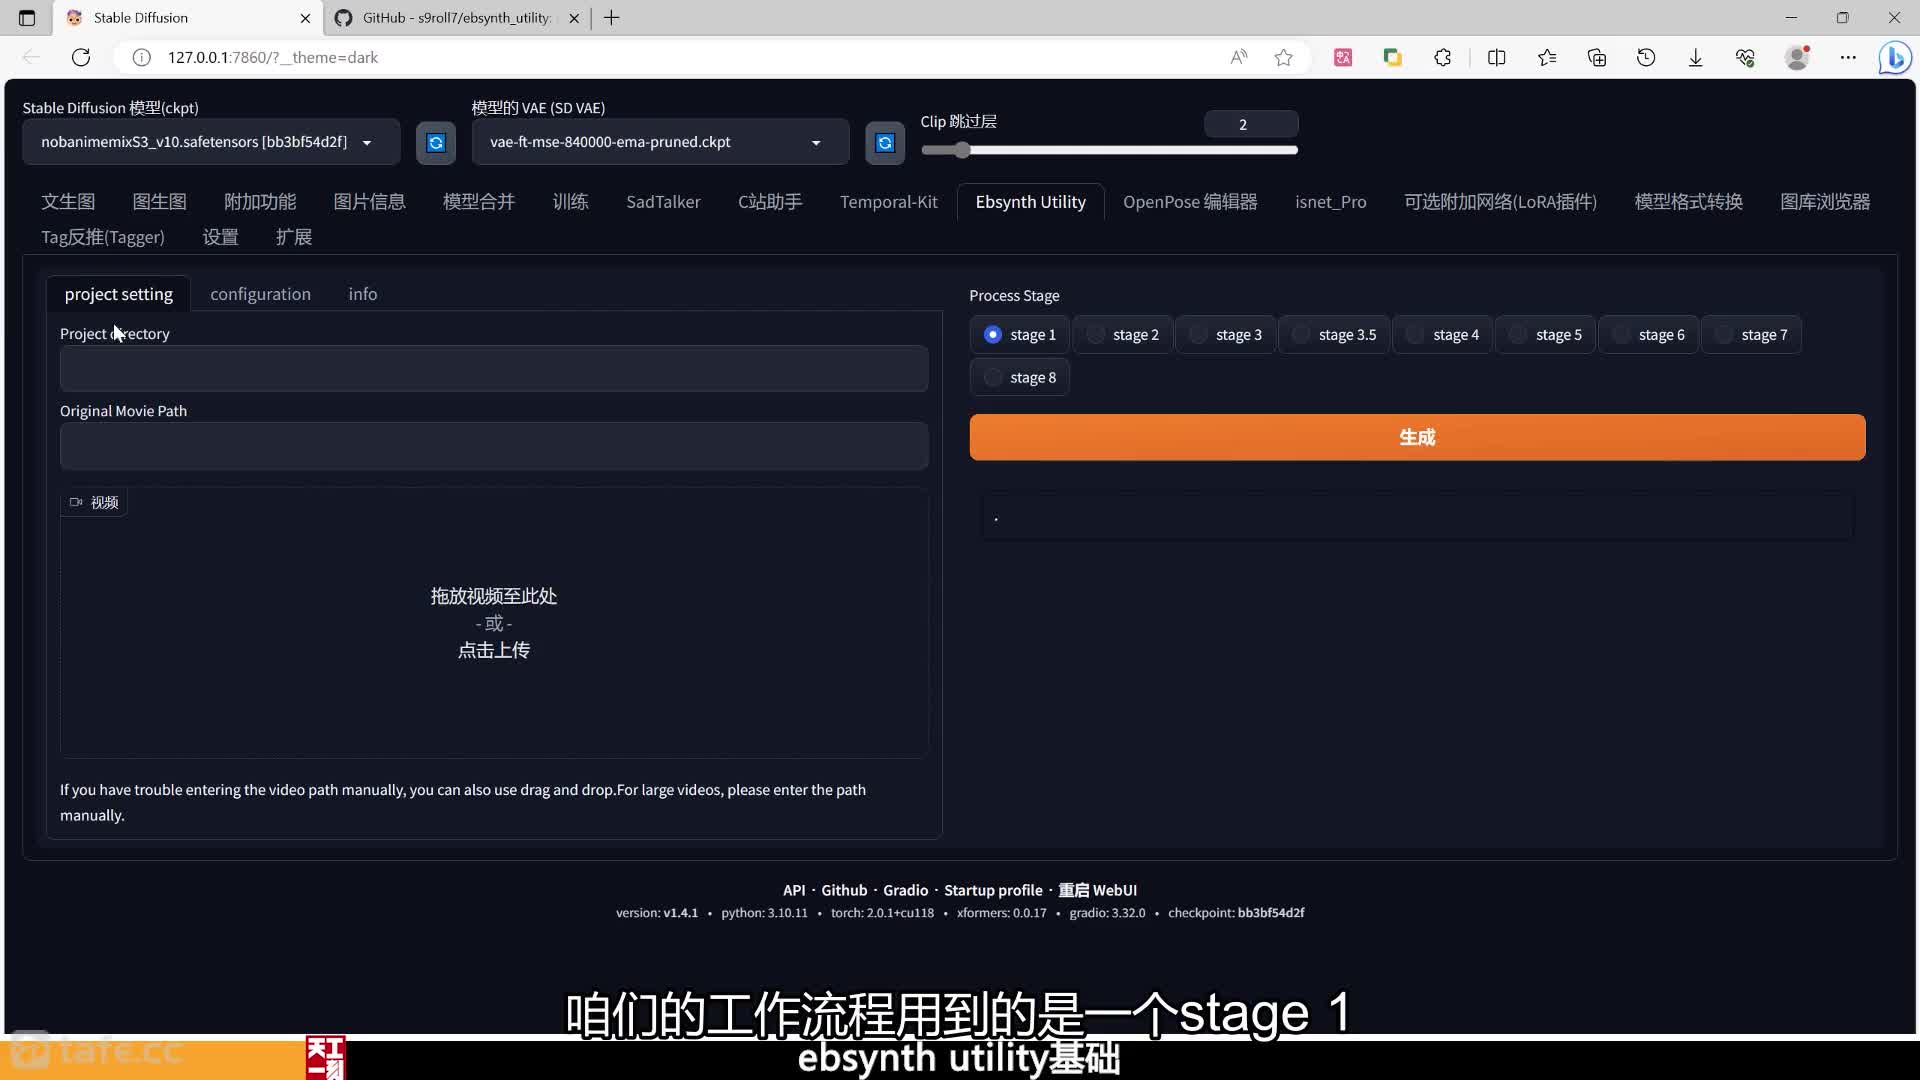Add page to favorites star

click(1284, 57)
